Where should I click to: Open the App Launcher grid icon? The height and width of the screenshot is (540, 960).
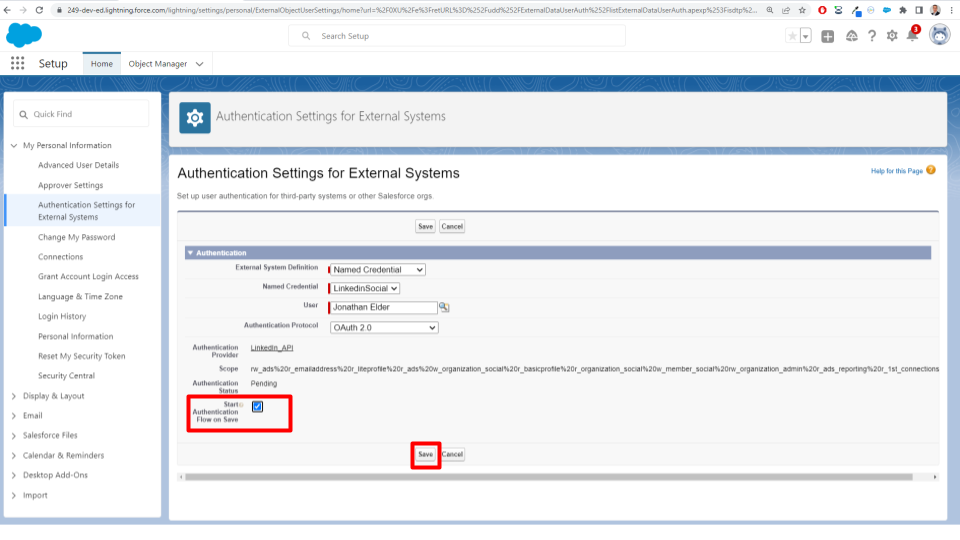(x=17, y=63)
